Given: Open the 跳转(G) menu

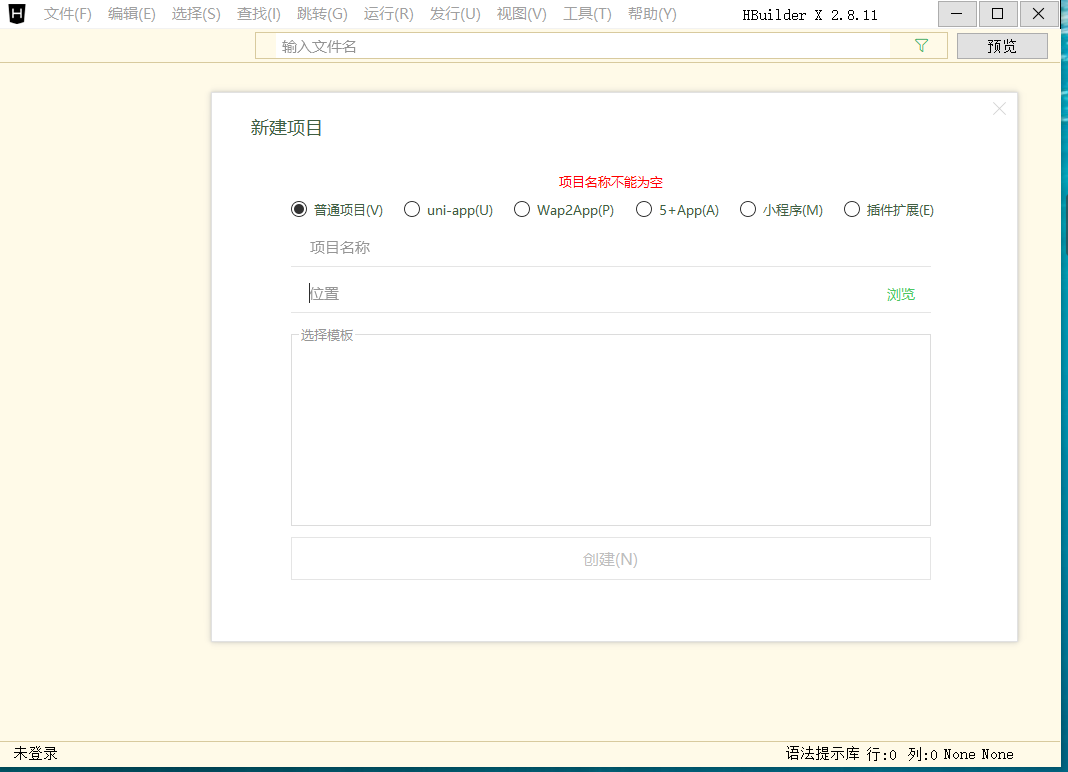Looking at the screenshot, I should click(x=322, y=14).
